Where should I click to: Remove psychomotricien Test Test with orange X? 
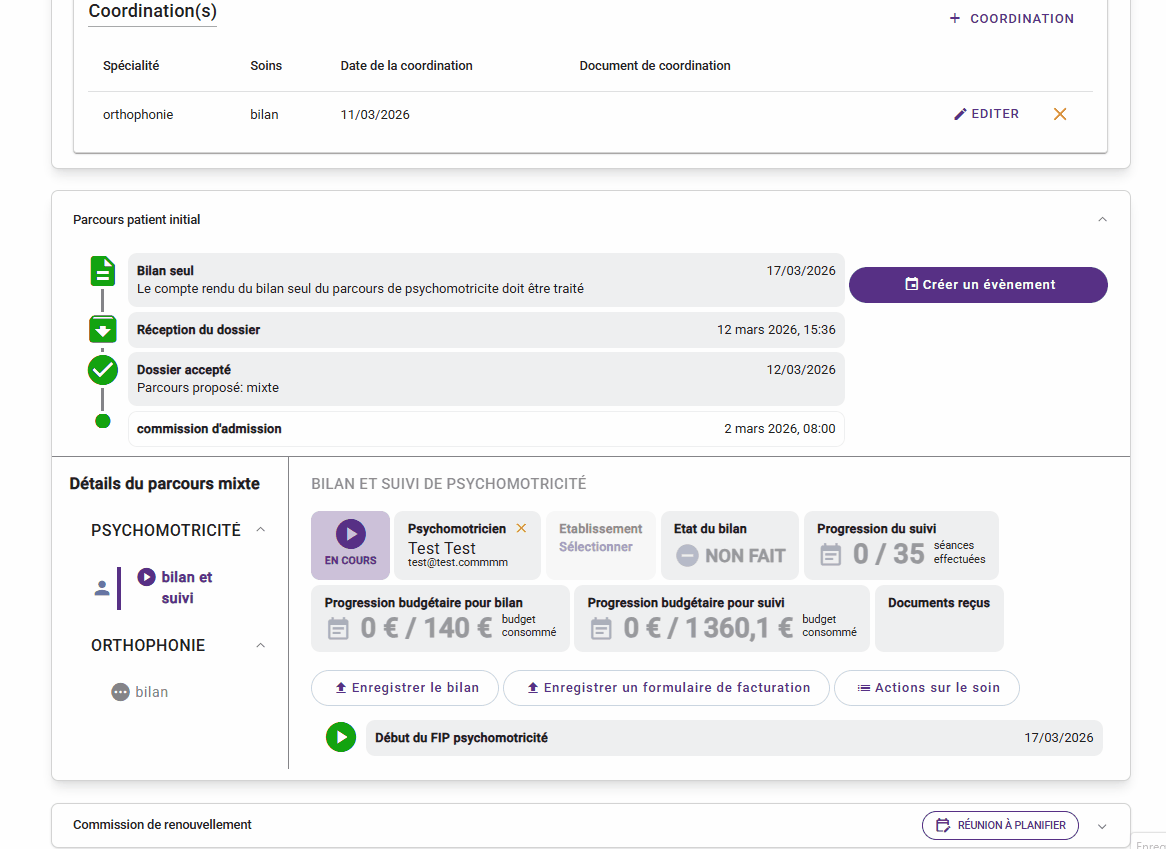pos(521,528)
